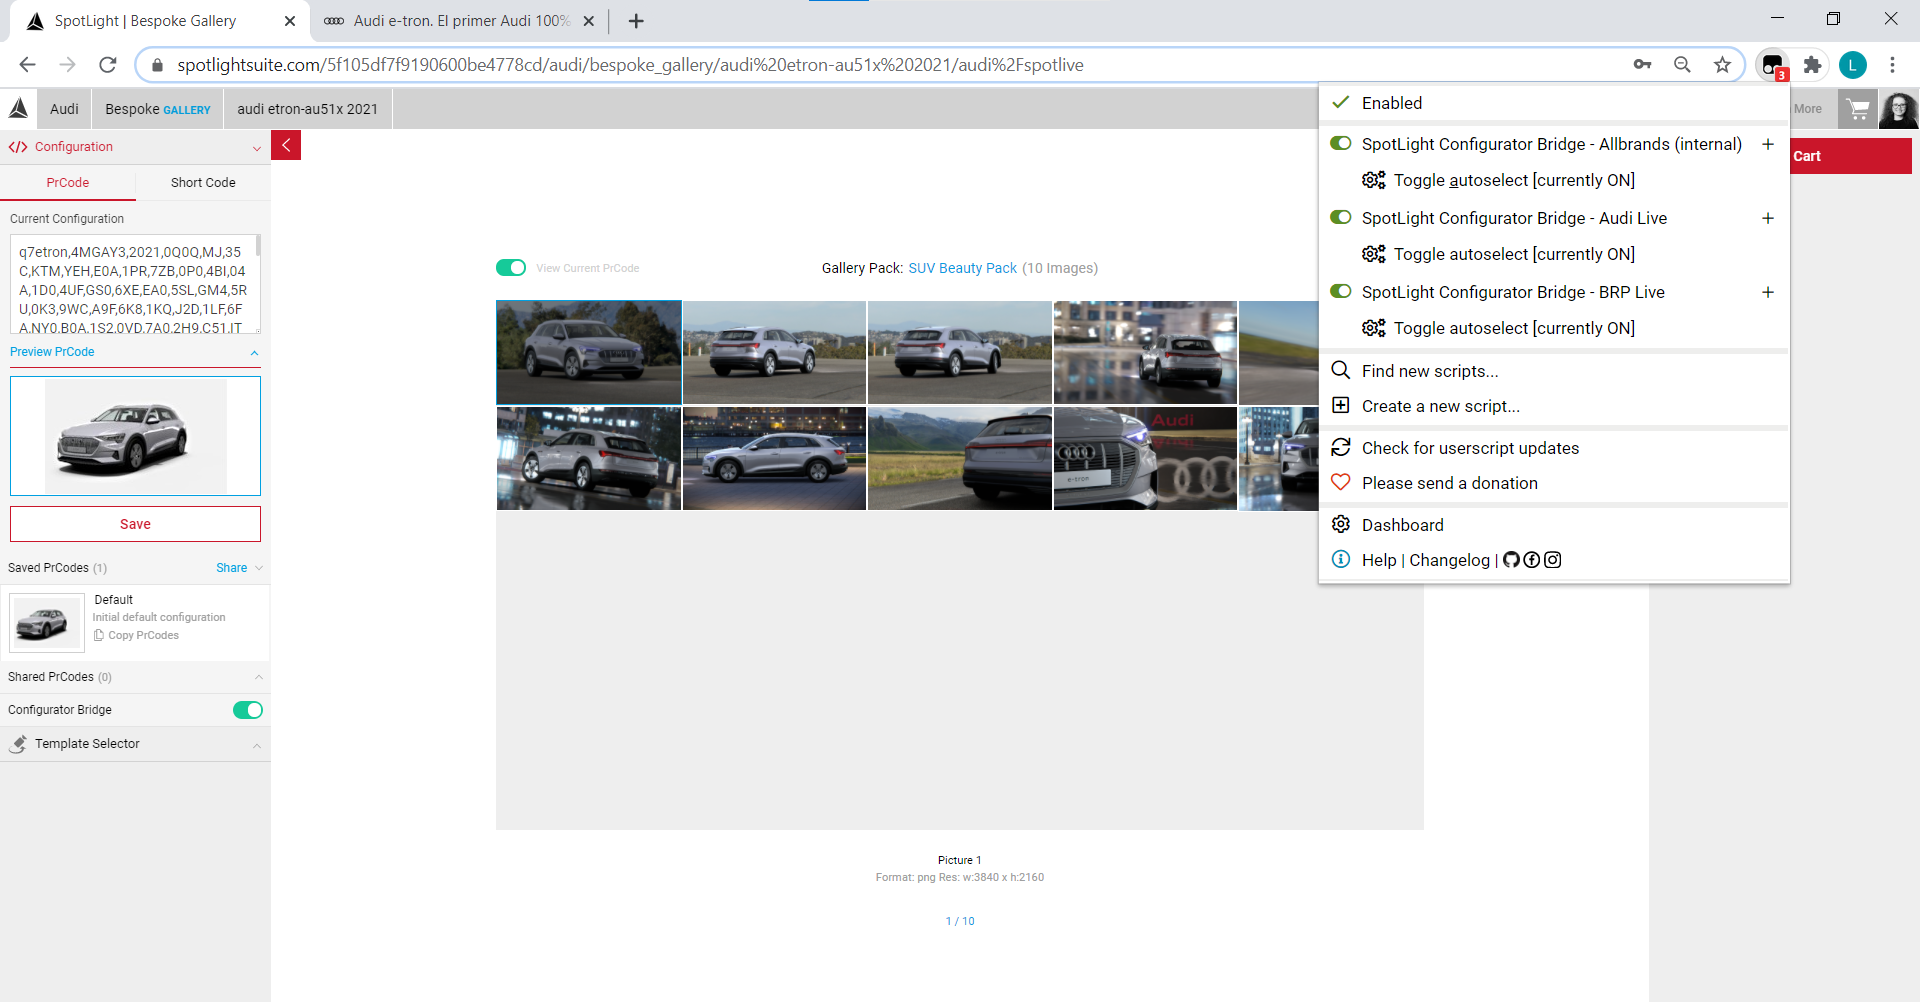Click the Facebook icon in Tampermonkey menu
Image resolution: width=1920 pixels, height=1002 pixels.
1532,560
